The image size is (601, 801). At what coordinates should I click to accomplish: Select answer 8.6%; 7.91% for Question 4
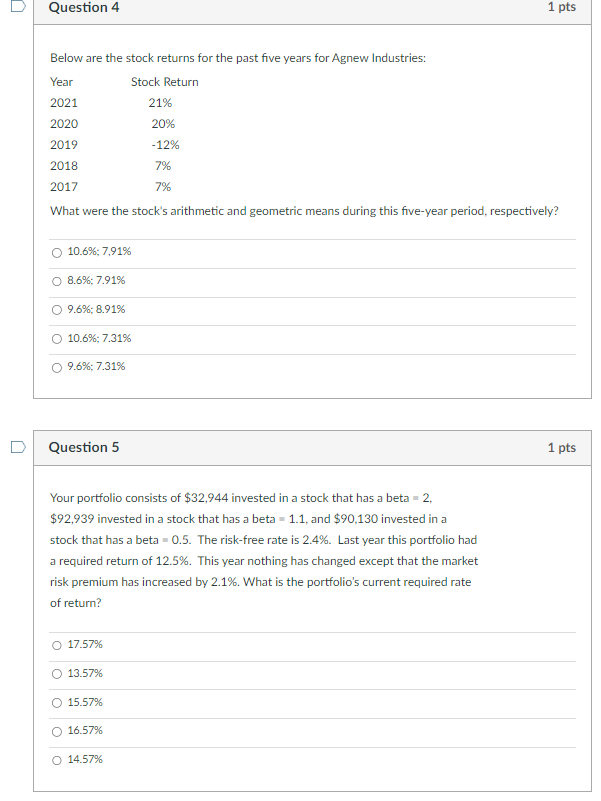click(x=57, y=280)
